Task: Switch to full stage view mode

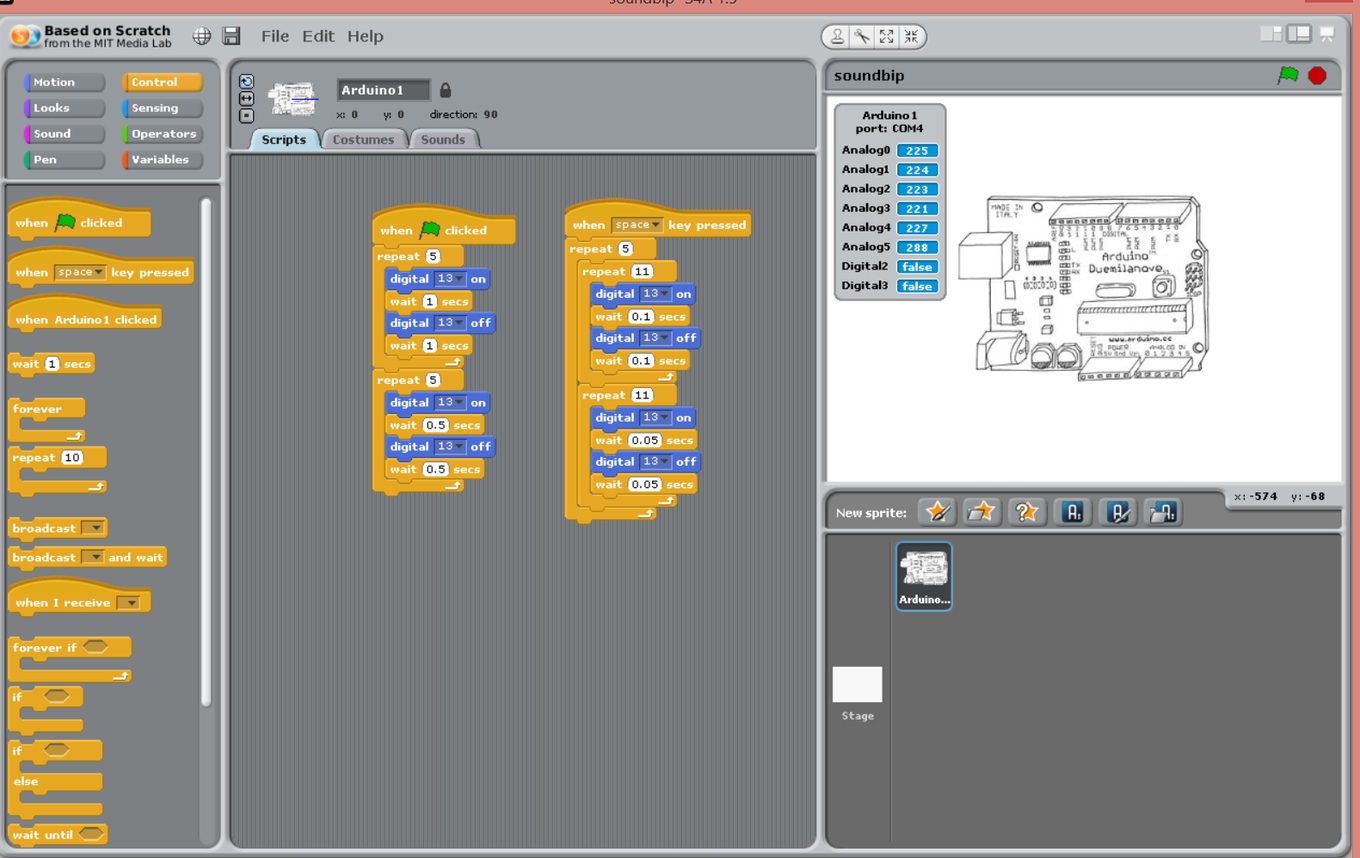Action: click(x=1299, y=34)
